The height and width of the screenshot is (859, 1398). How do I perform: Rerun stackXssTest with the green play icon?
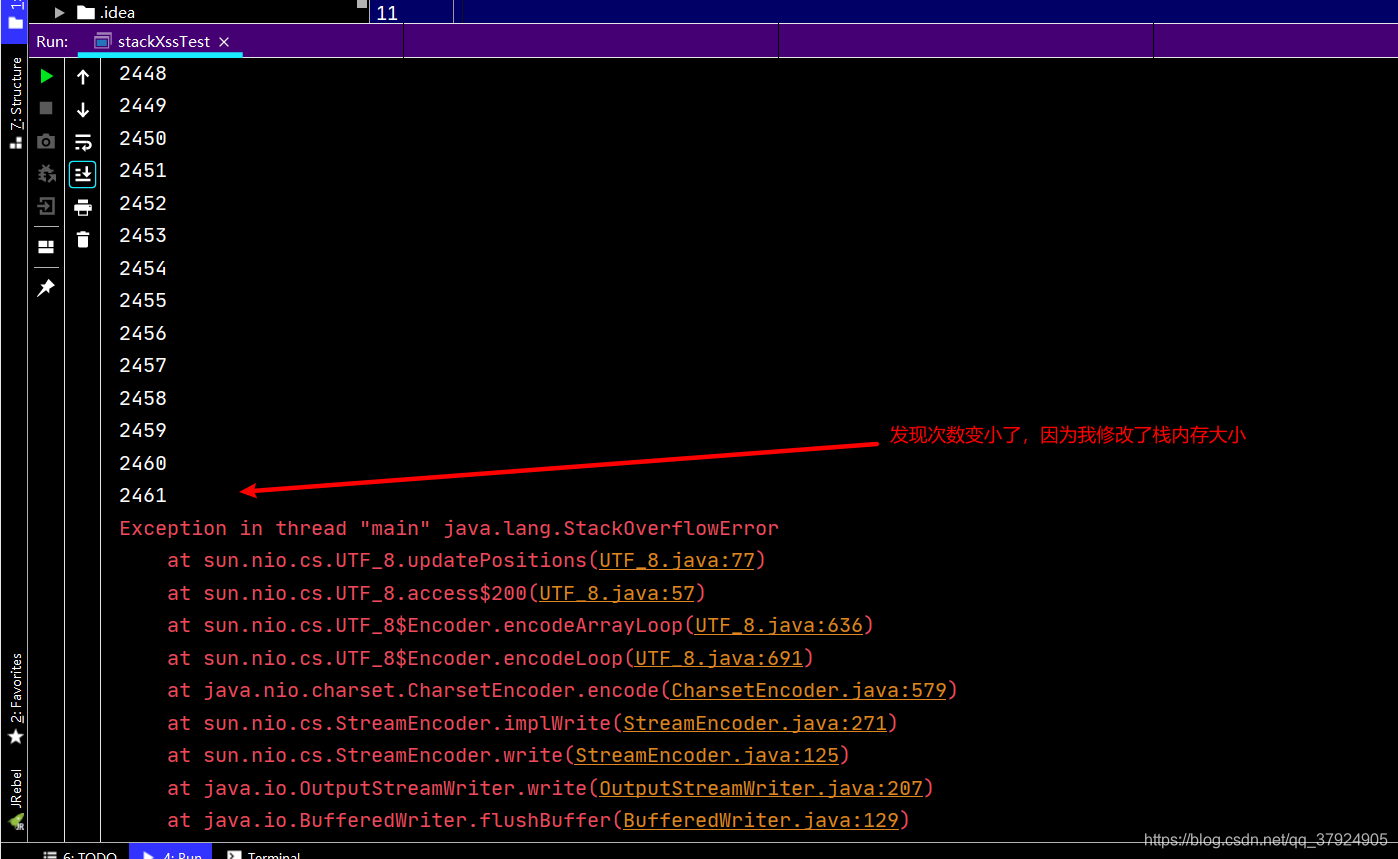(x=46, y=76)
